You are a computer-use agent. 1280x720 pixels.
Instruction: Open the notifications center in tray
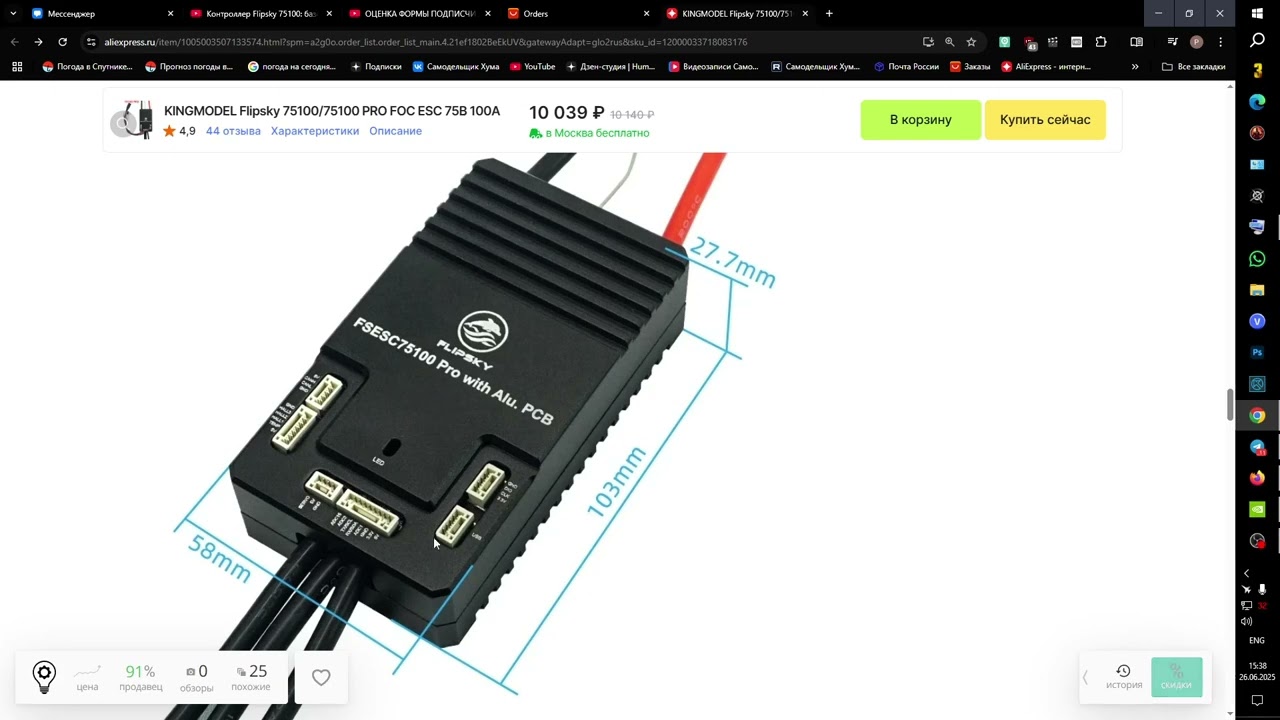[1257, 701]
